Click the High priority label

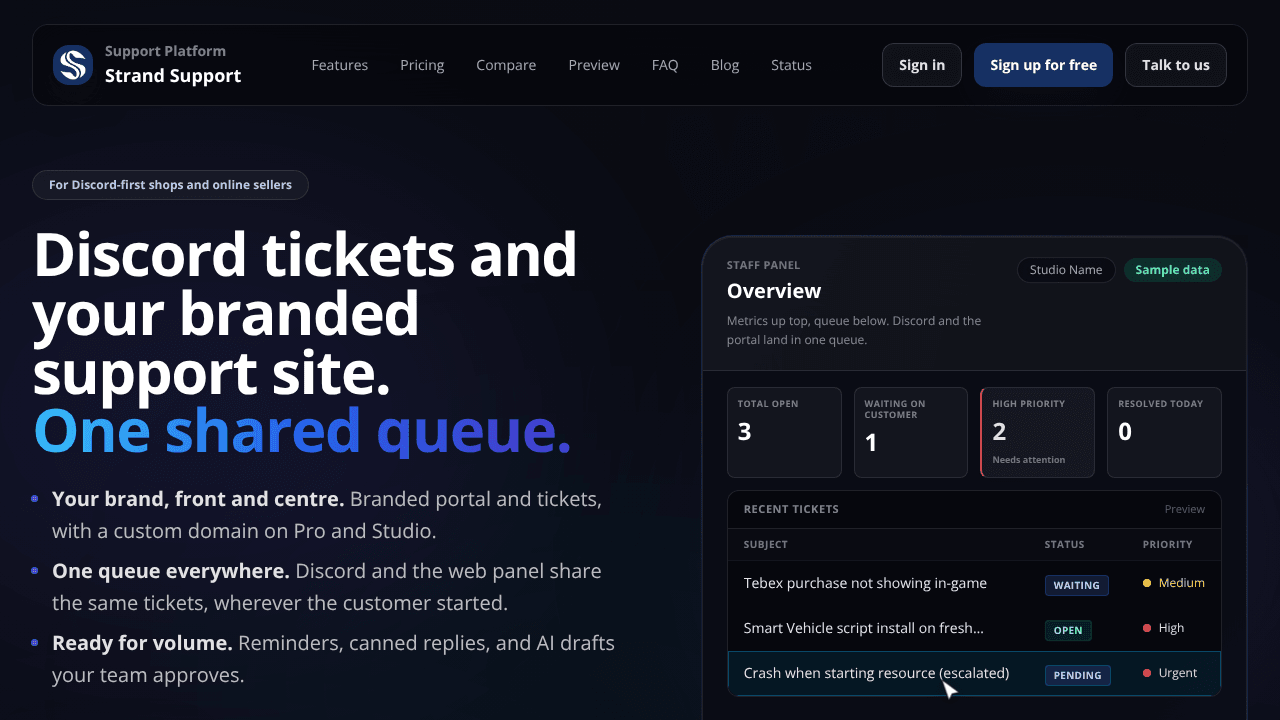(x=1171, y=628)
